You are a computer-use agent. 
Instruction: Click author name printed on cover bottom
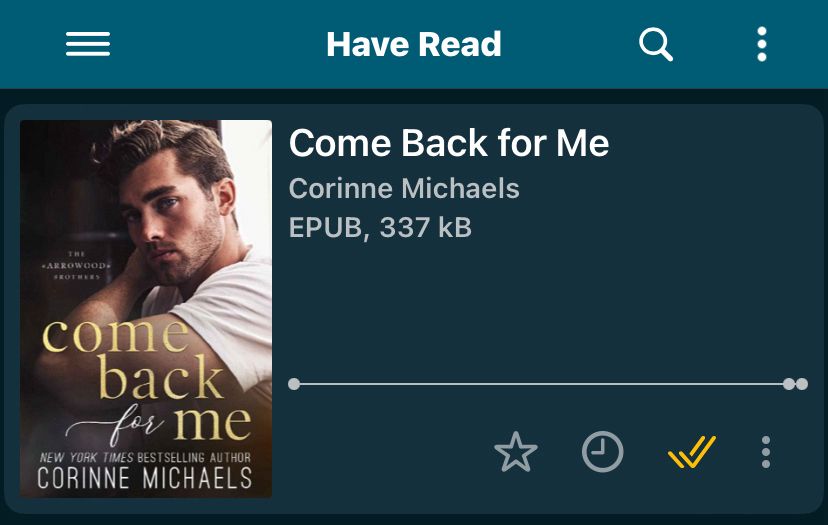145,479
